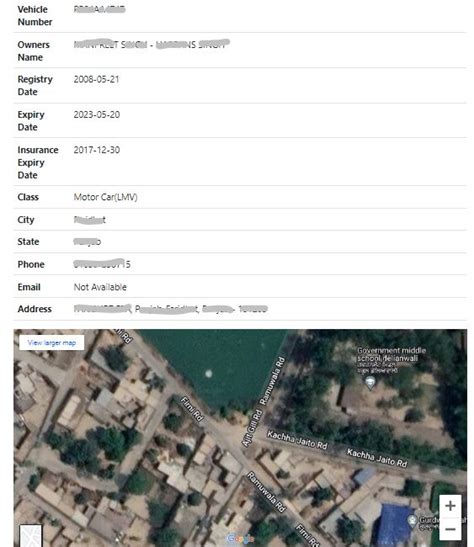Click the blurred address value
The width and height of the screenshot is (474, 547).
[x=171, y=309]
